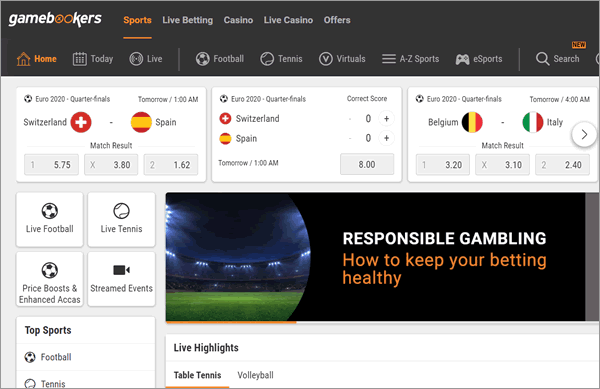
Task: Open the eSports gamepad icon
Action: [462, 59]
